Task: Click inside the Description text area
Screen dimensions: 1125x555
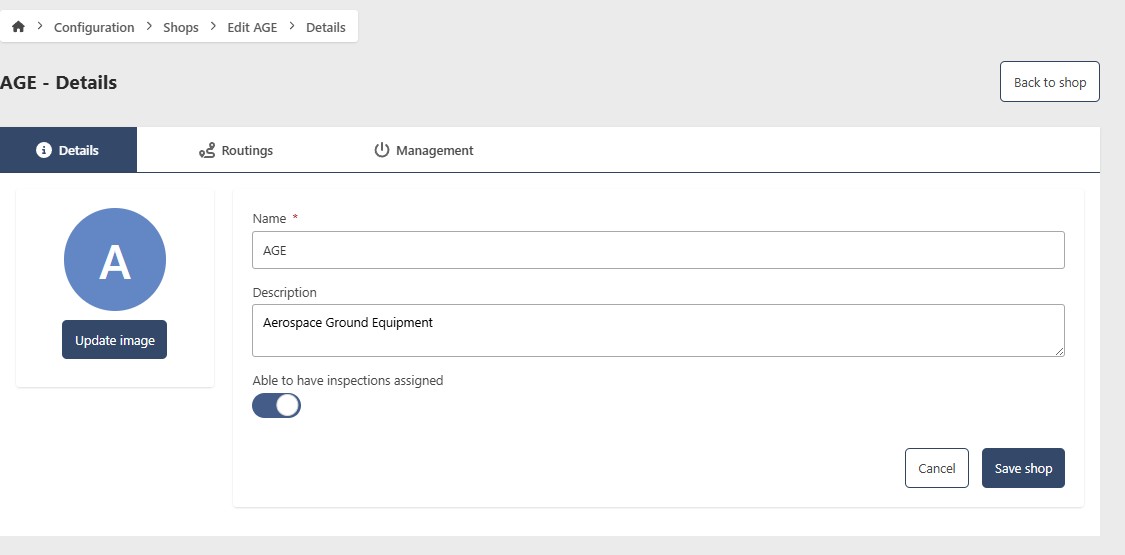Action: [x=658, y=330]
